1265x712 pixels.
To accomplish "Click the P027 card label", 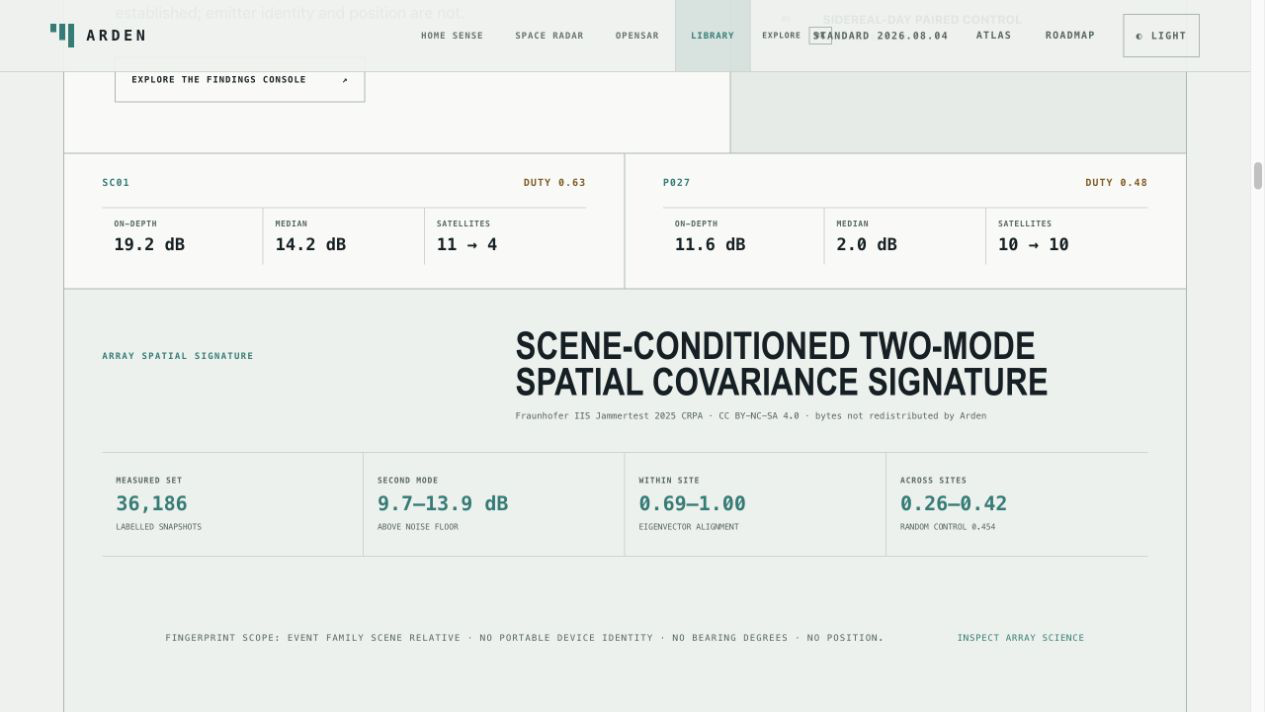I will [677, 183].
